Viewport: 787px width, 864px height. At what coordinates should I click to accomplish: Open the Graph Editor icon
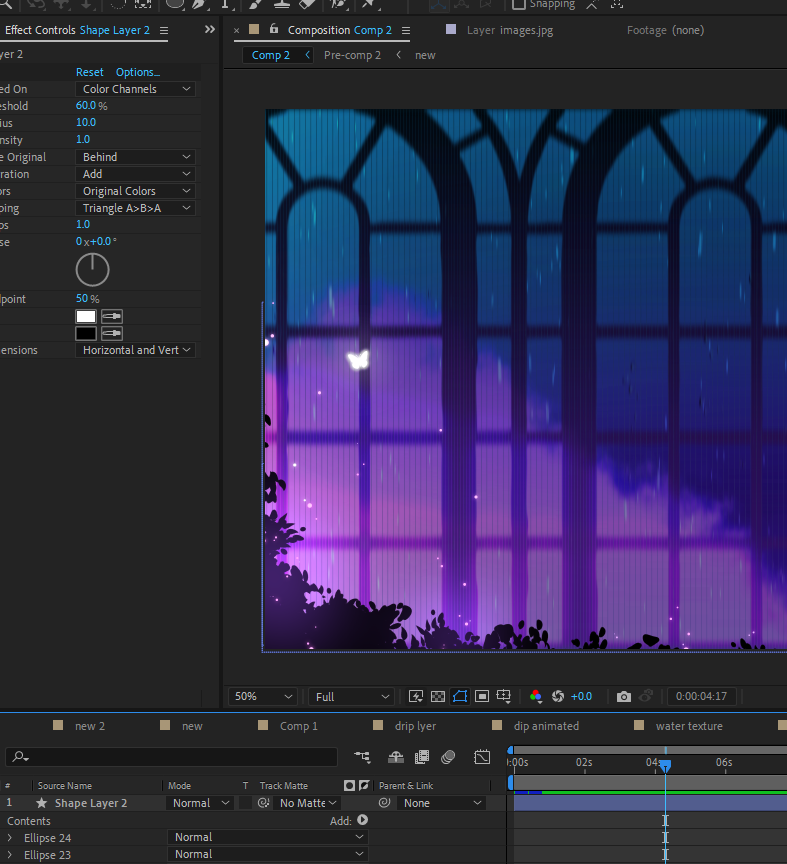tap(482, 757)
